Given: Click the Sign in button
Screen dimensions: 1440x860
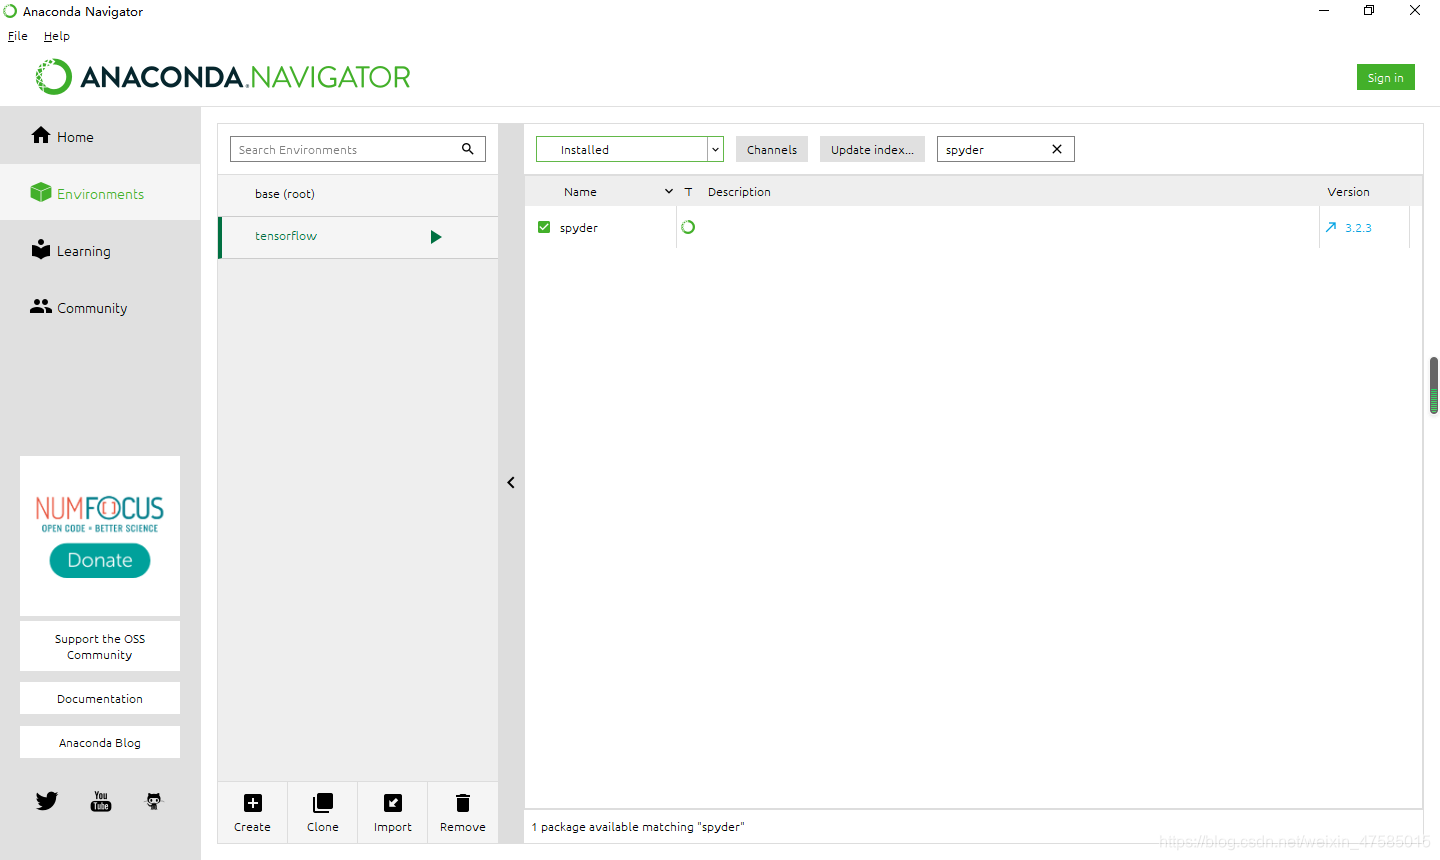Looking at the screenshot, I should coord(1385,77).
